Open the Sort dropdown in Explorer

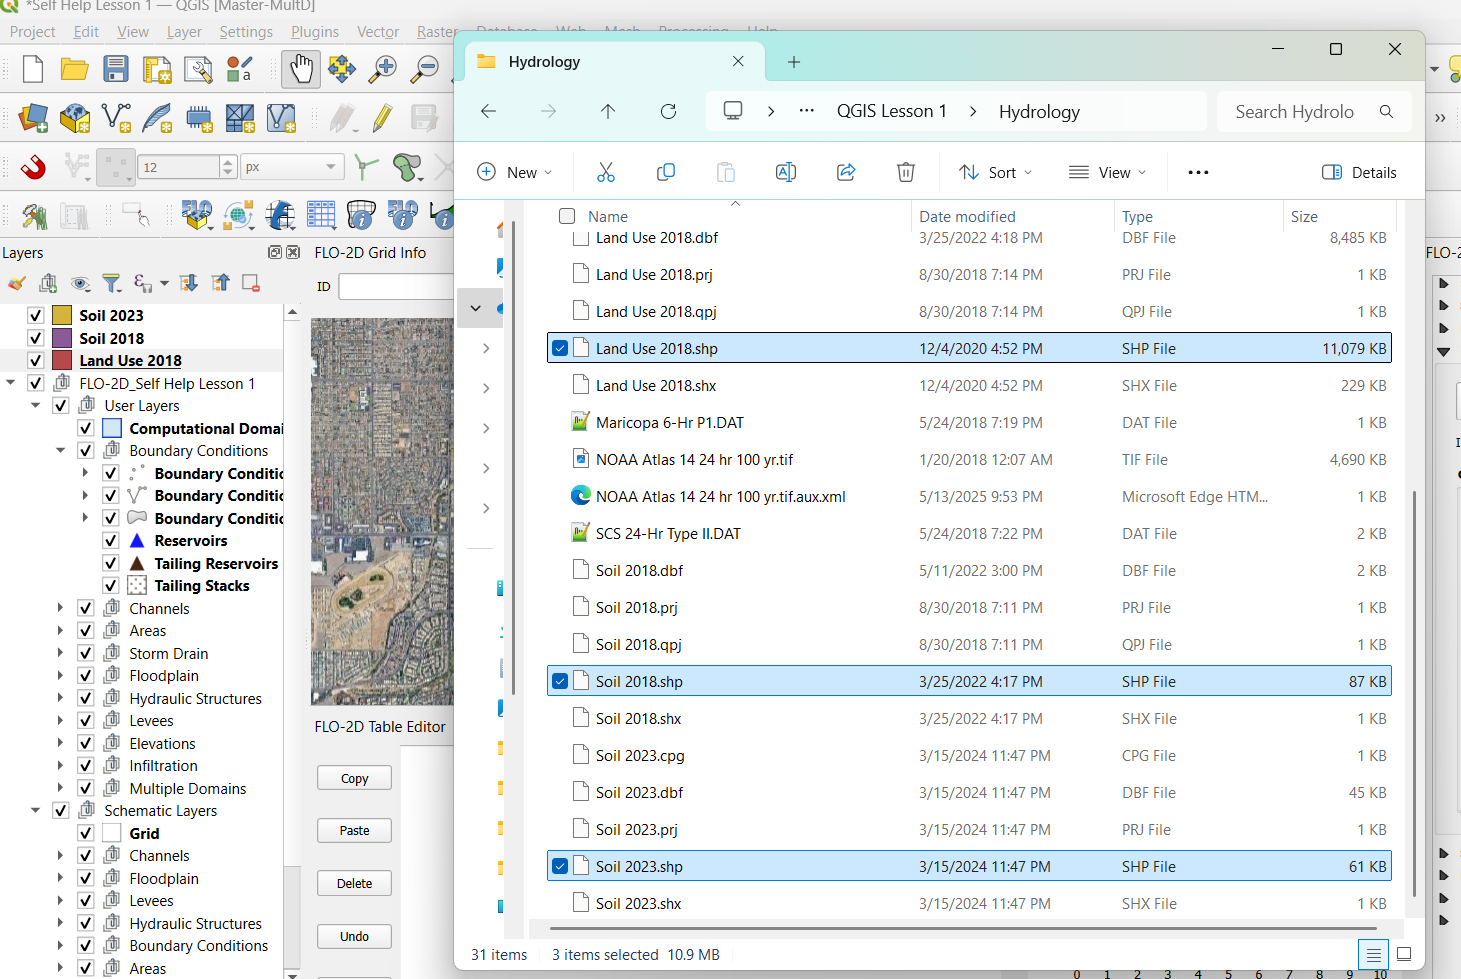[x=995, y=172]
